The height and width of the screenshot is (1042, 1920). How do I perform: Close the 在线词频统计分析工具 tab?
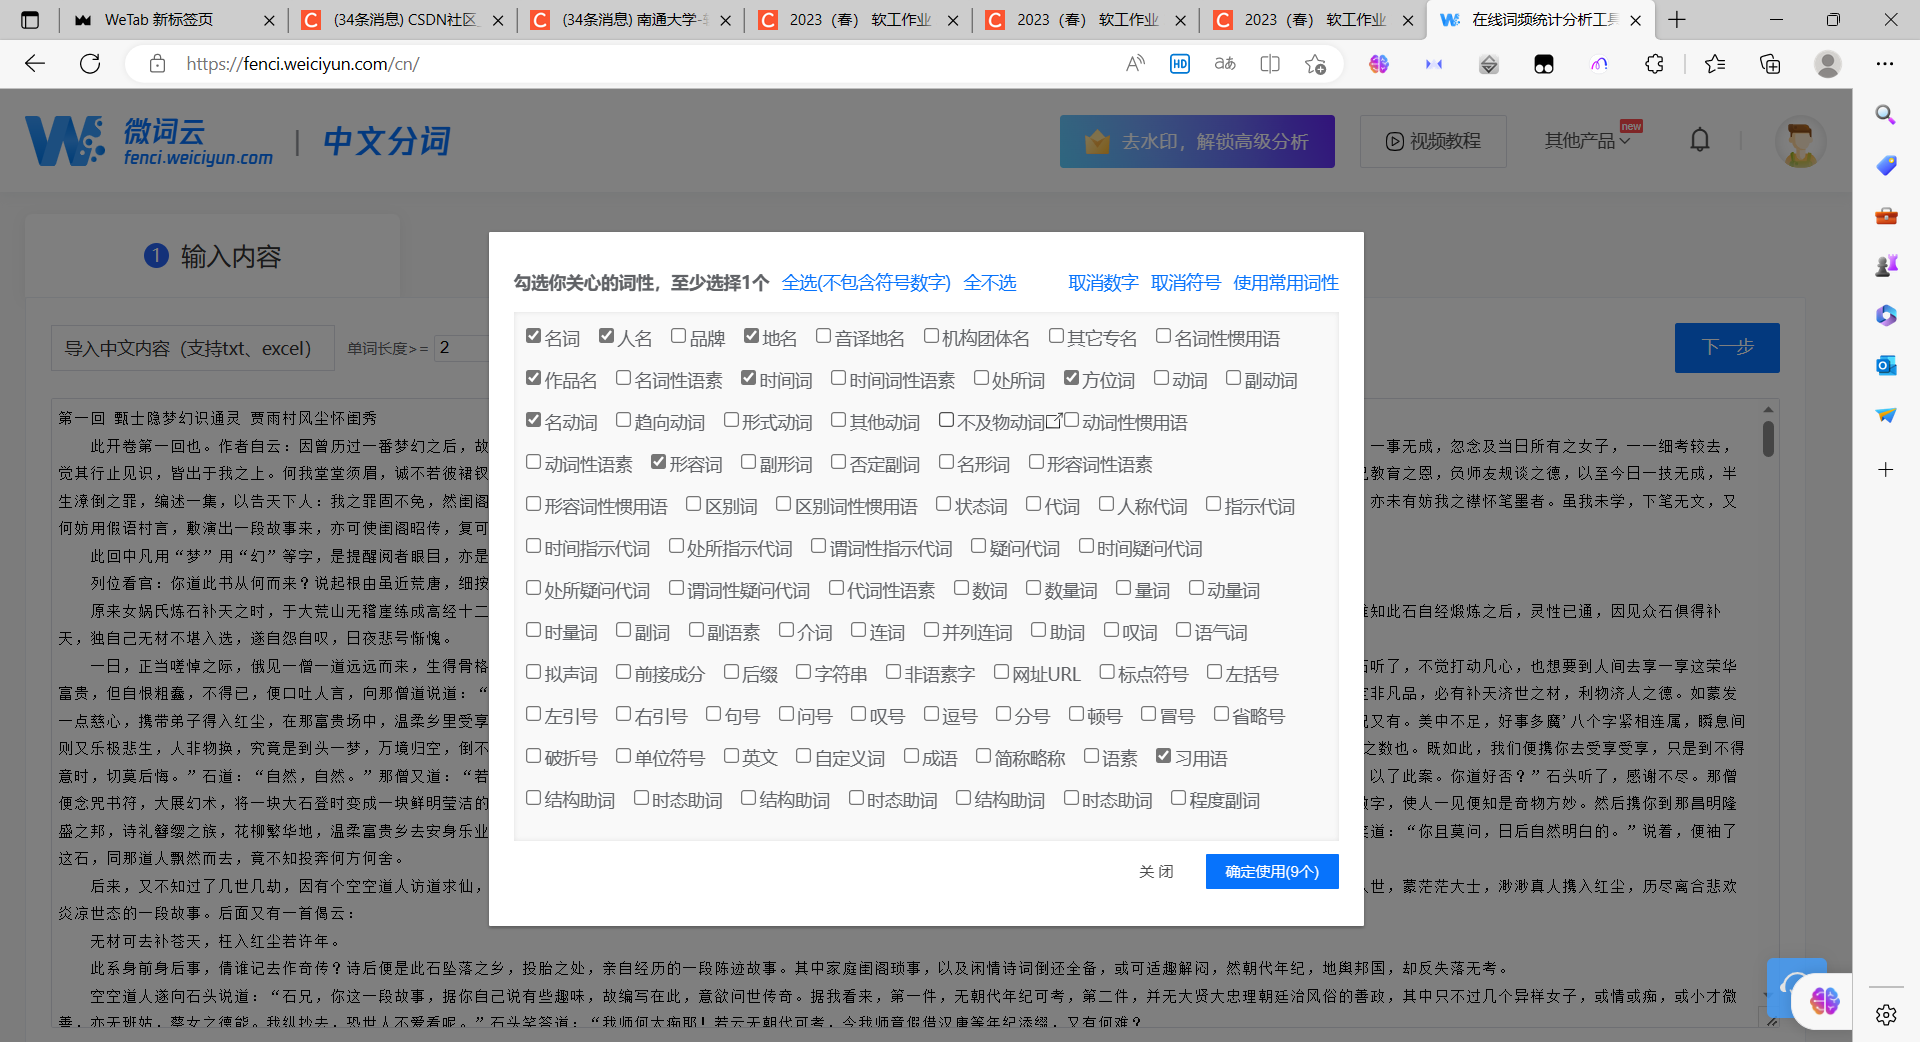tap(1636, 20)
